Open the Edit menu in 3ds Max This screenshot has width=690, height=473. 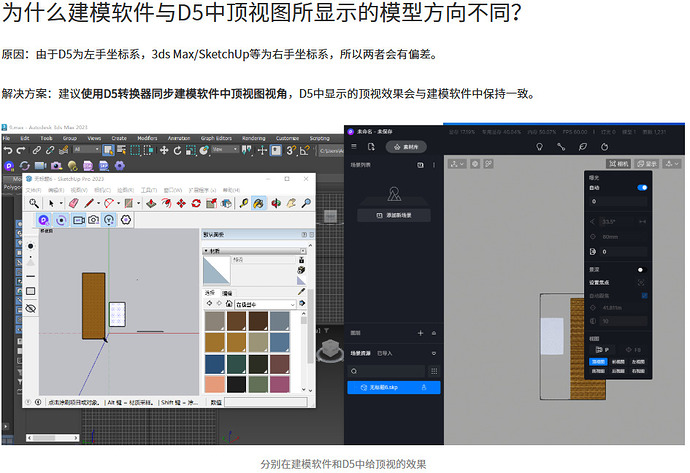point(25,138)
